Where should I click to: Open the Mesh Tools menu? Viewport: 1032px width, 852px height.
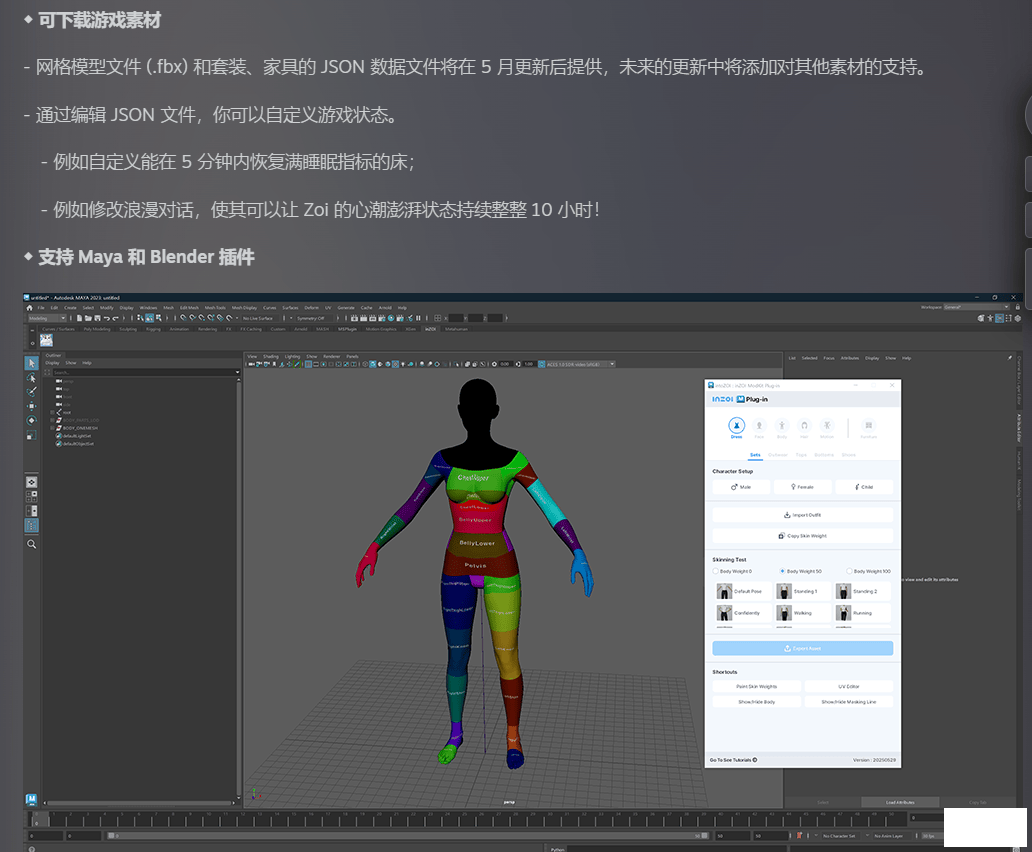pos(215,307)
